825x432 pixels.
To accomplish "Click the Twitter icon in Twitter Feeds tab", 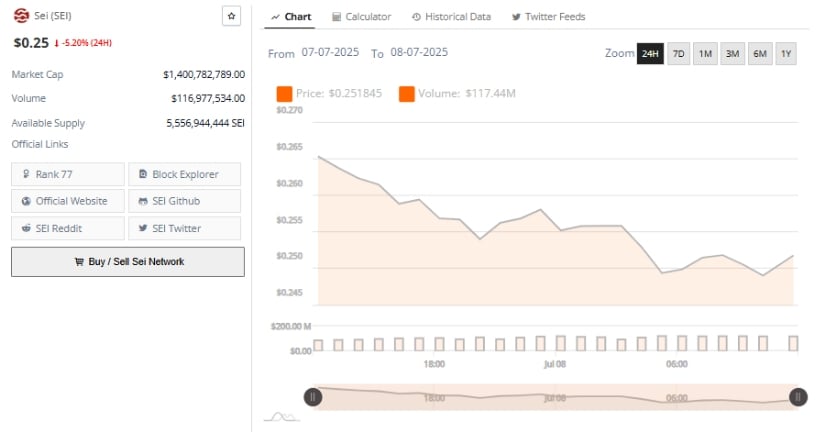I will coord(516,17).
